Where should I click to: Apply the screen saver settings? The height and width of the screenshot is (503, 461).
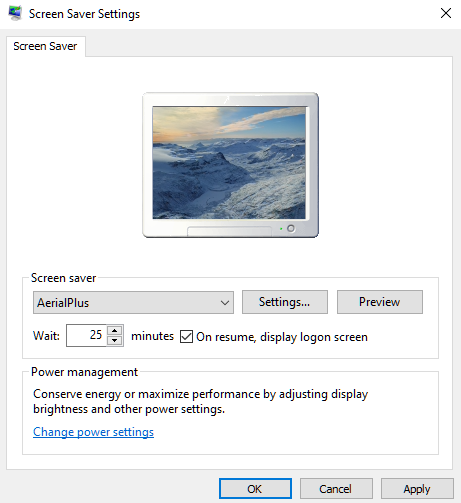pyautogui.click(x=417, y=489)
